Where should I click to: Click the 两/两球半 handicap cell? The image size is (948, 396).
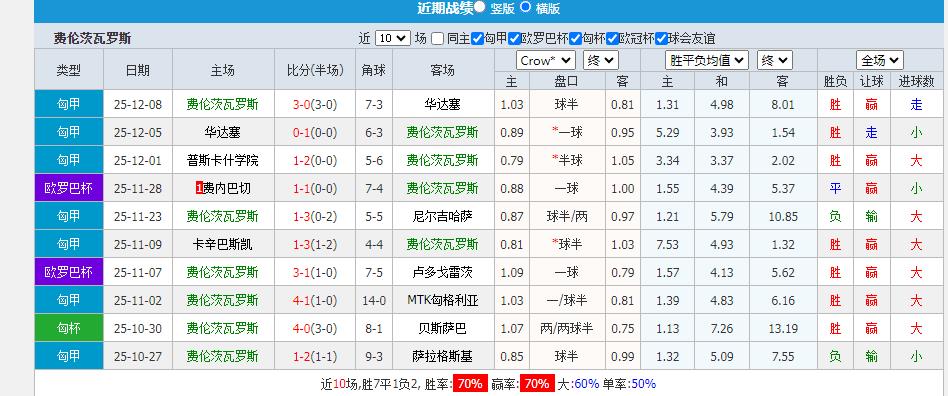[567, 328]
